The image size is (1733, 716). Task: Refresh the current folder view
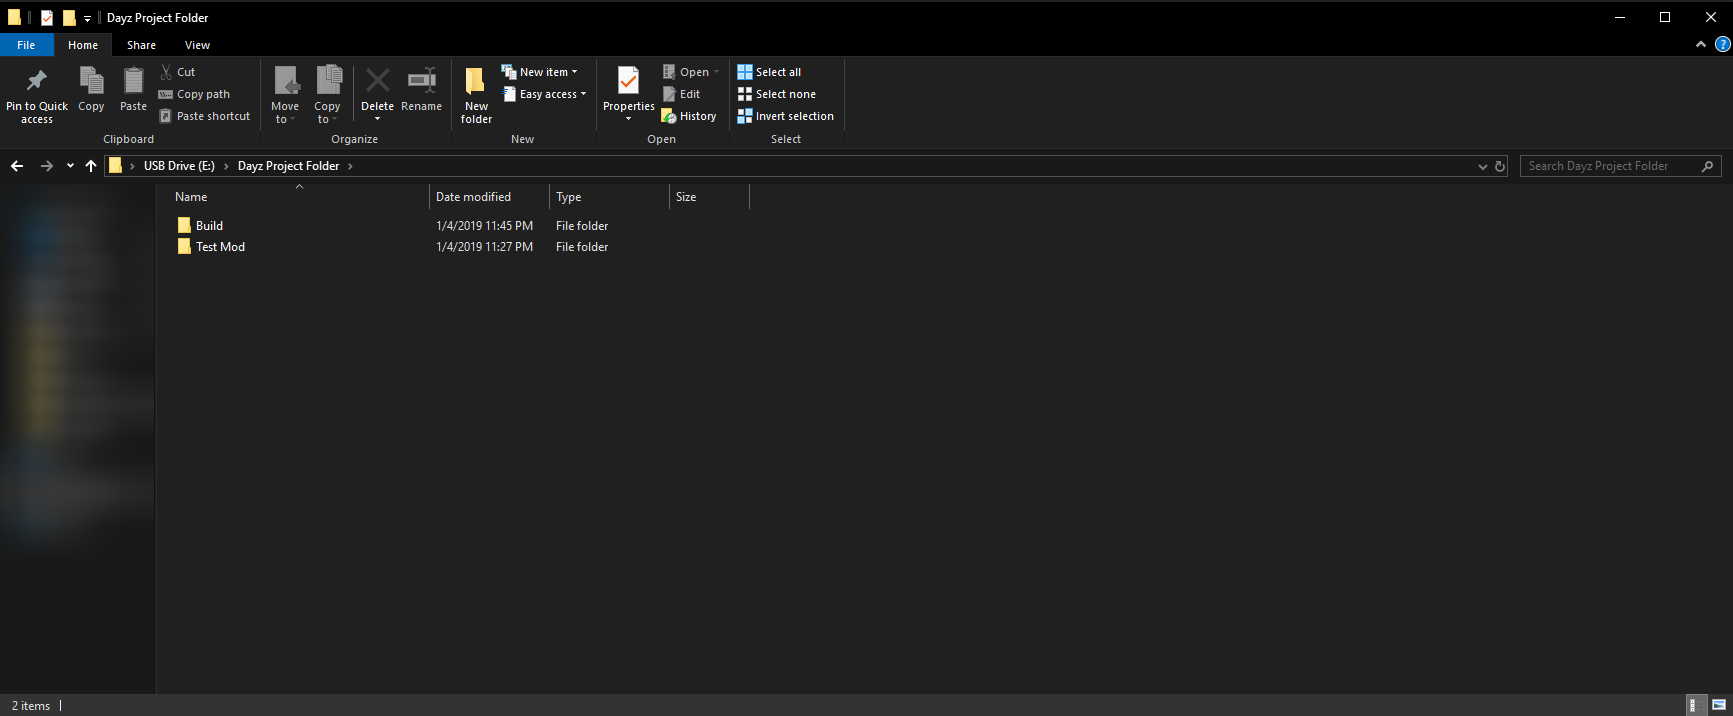tap(1500, 167)
